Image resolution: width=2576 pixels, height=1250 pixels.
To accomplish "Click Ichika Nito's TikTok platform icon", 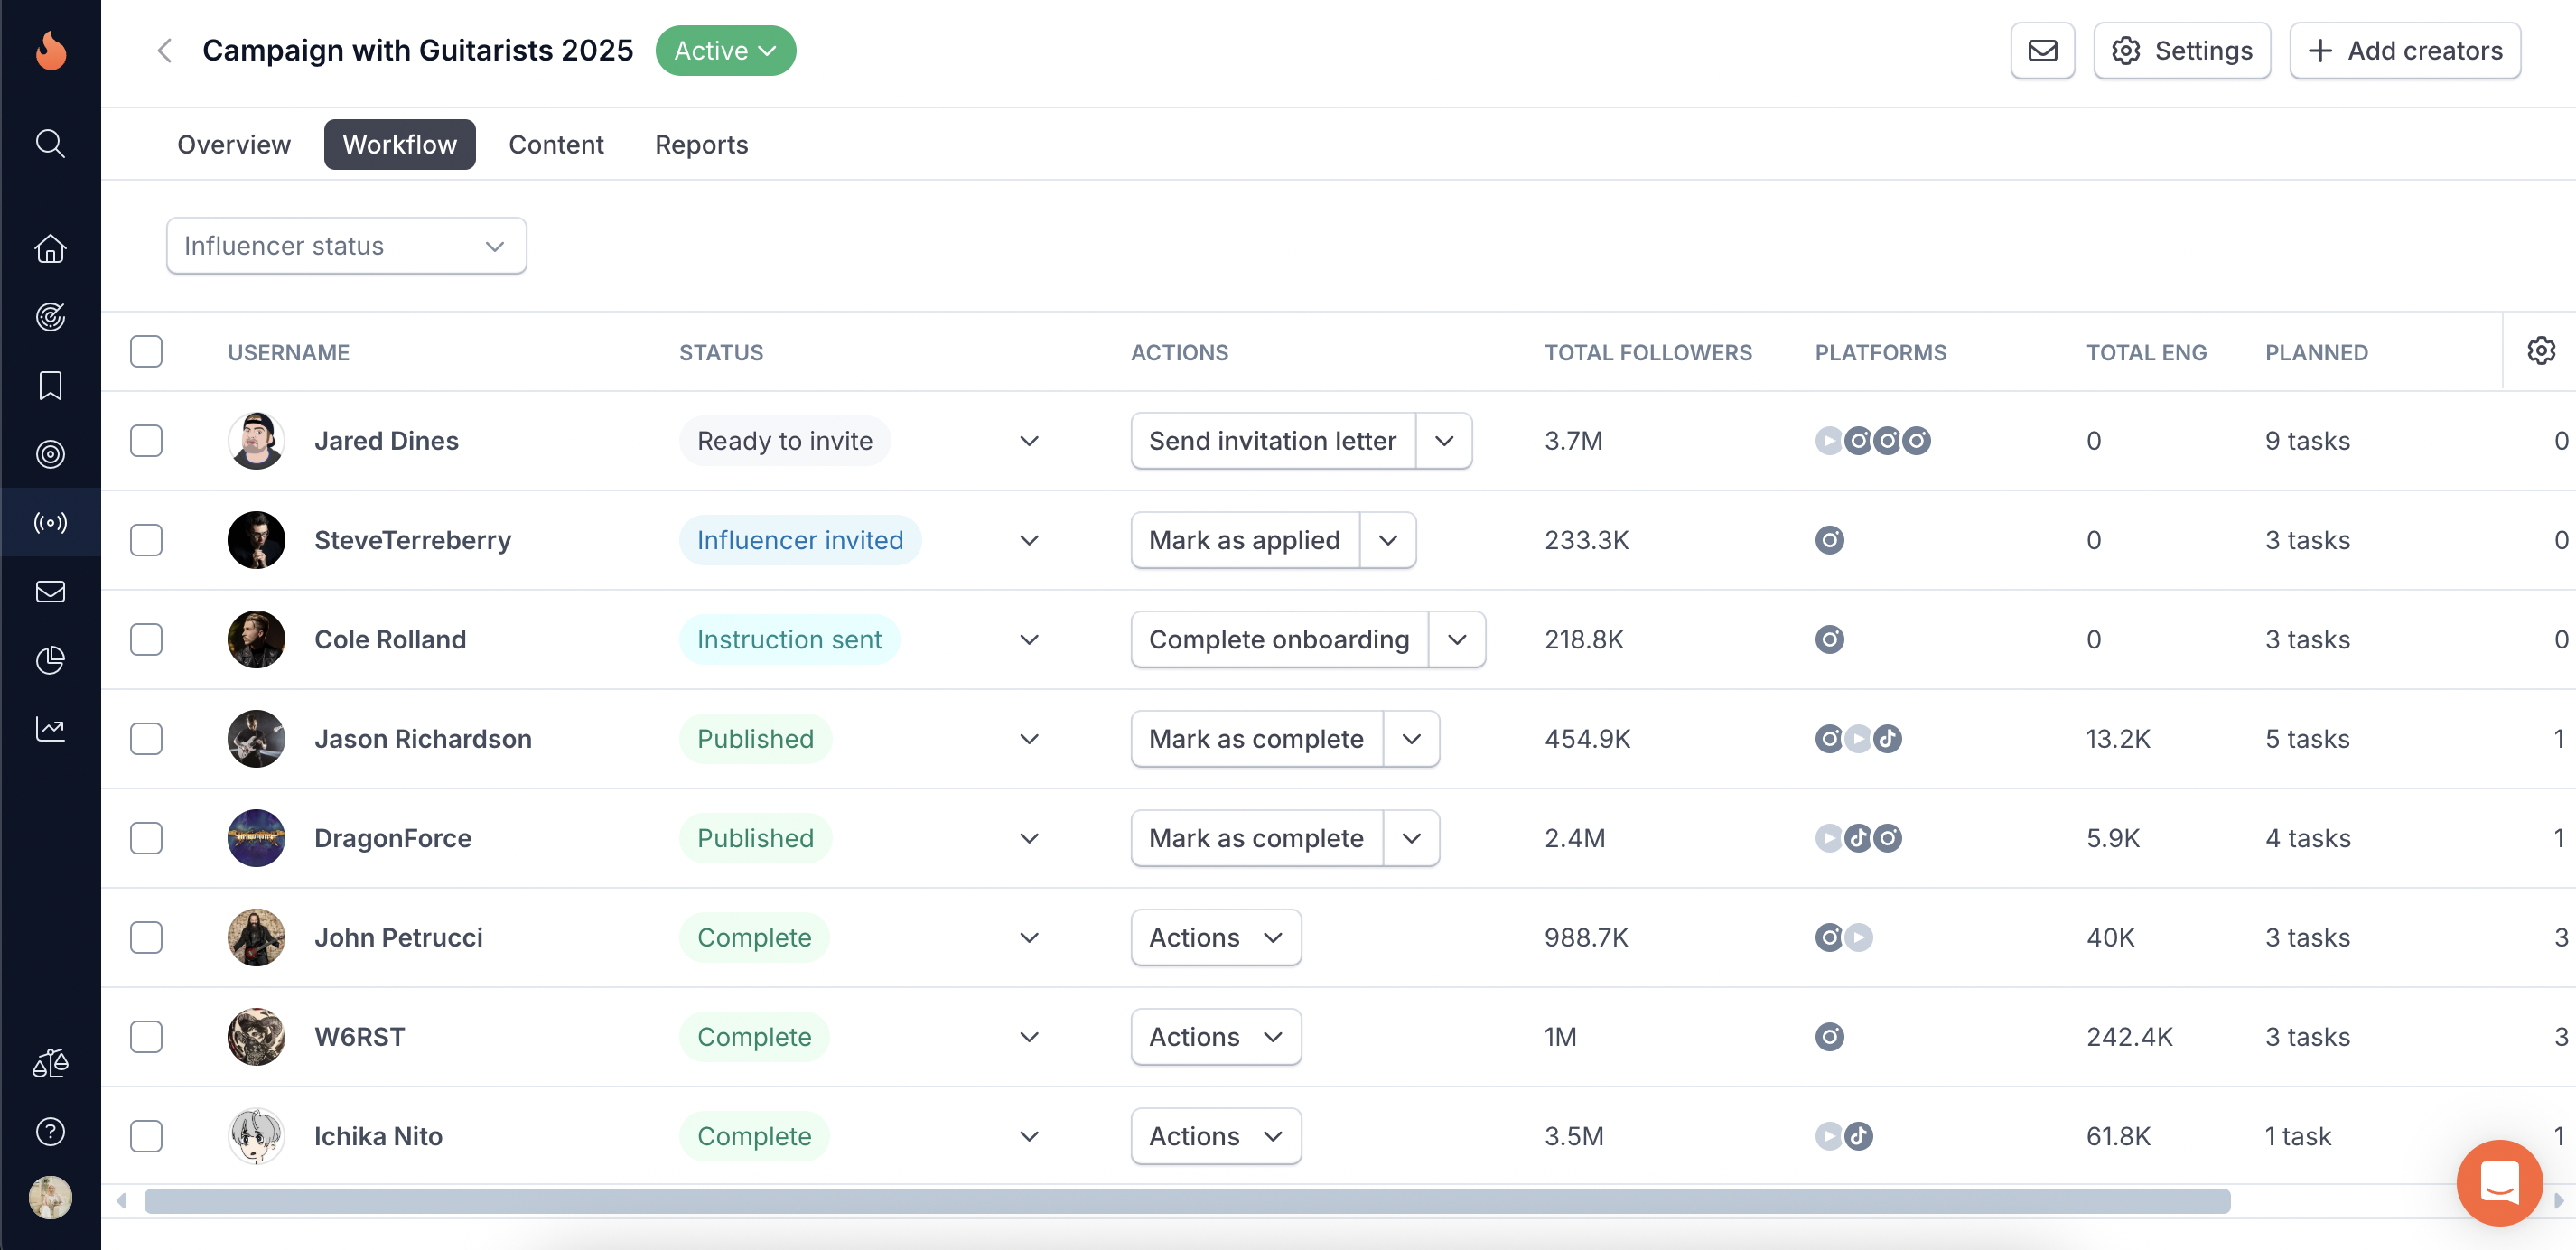I will (x=1858, y=1135).
